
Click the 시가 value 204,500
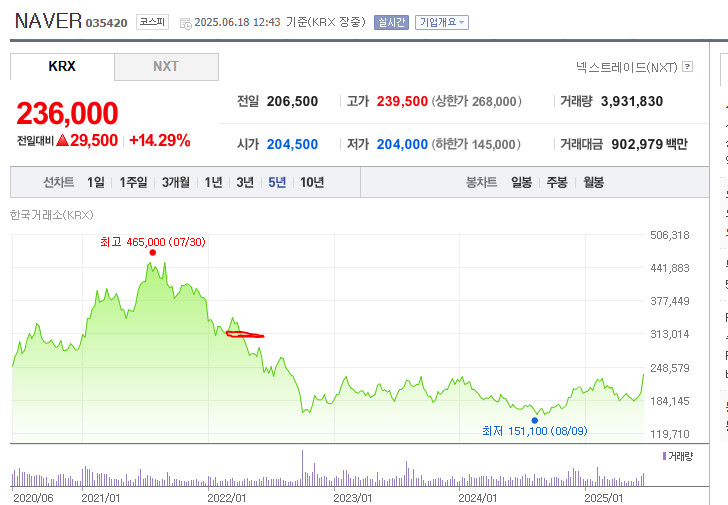[x=292, y=144]
